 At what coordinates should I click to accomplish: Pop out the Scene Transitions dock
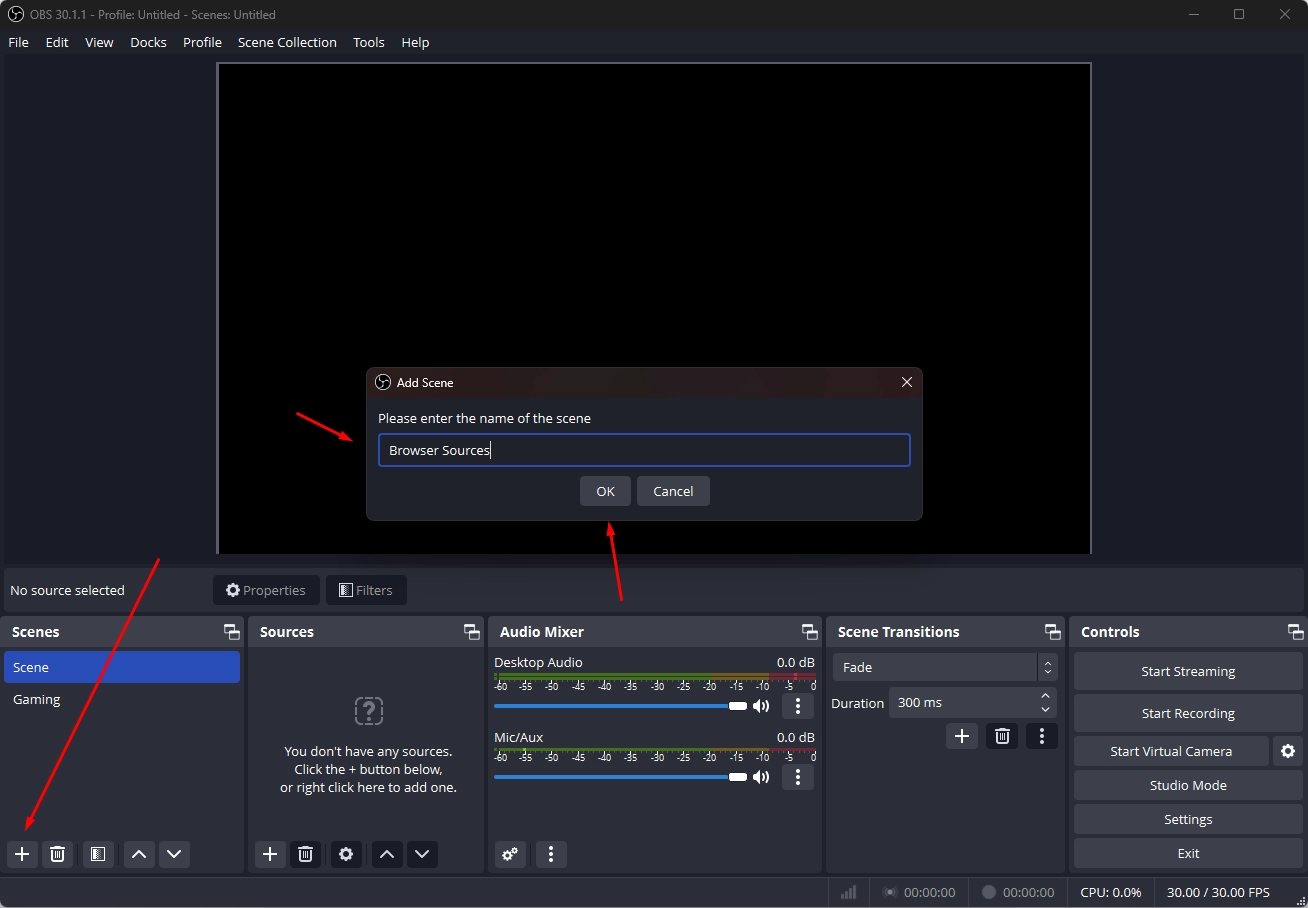[x=1053, y=632]
